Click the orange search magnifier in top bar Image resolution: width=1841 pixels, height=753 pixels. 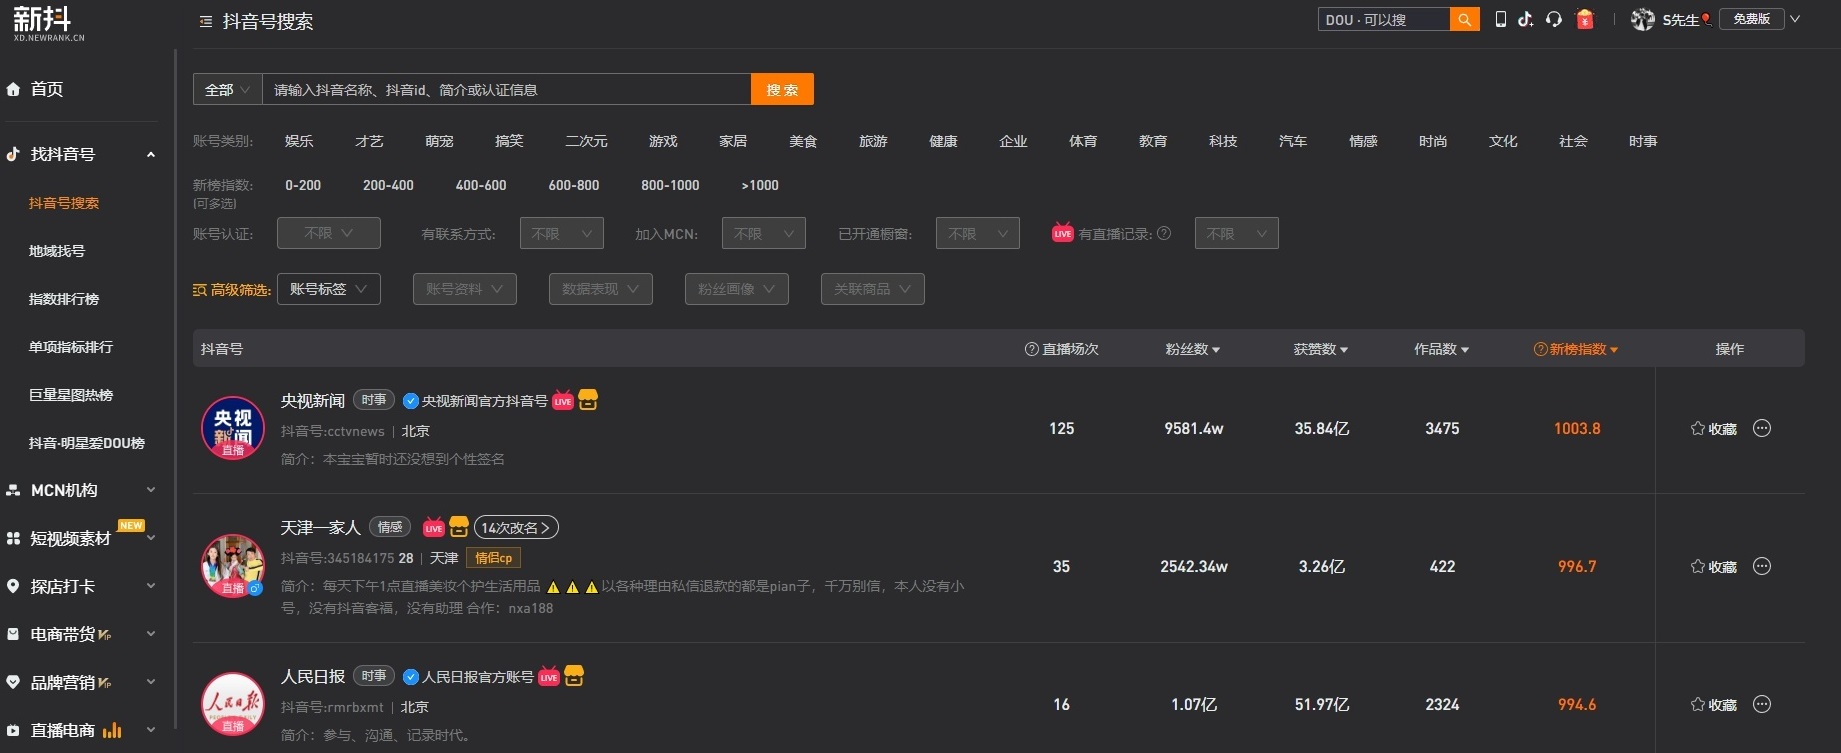(1464, 20)
